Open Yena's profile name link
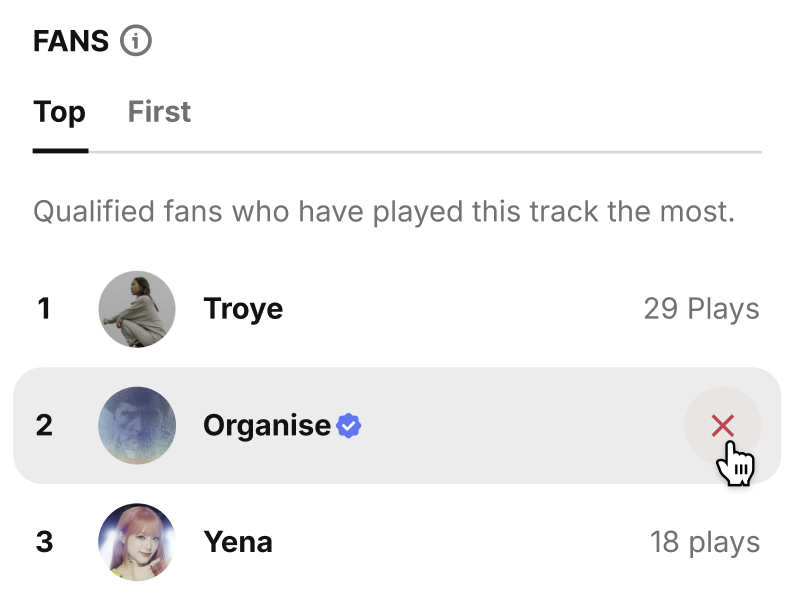Image resolution: width=794 pixels, height=602 pixels. click(238, 542)
